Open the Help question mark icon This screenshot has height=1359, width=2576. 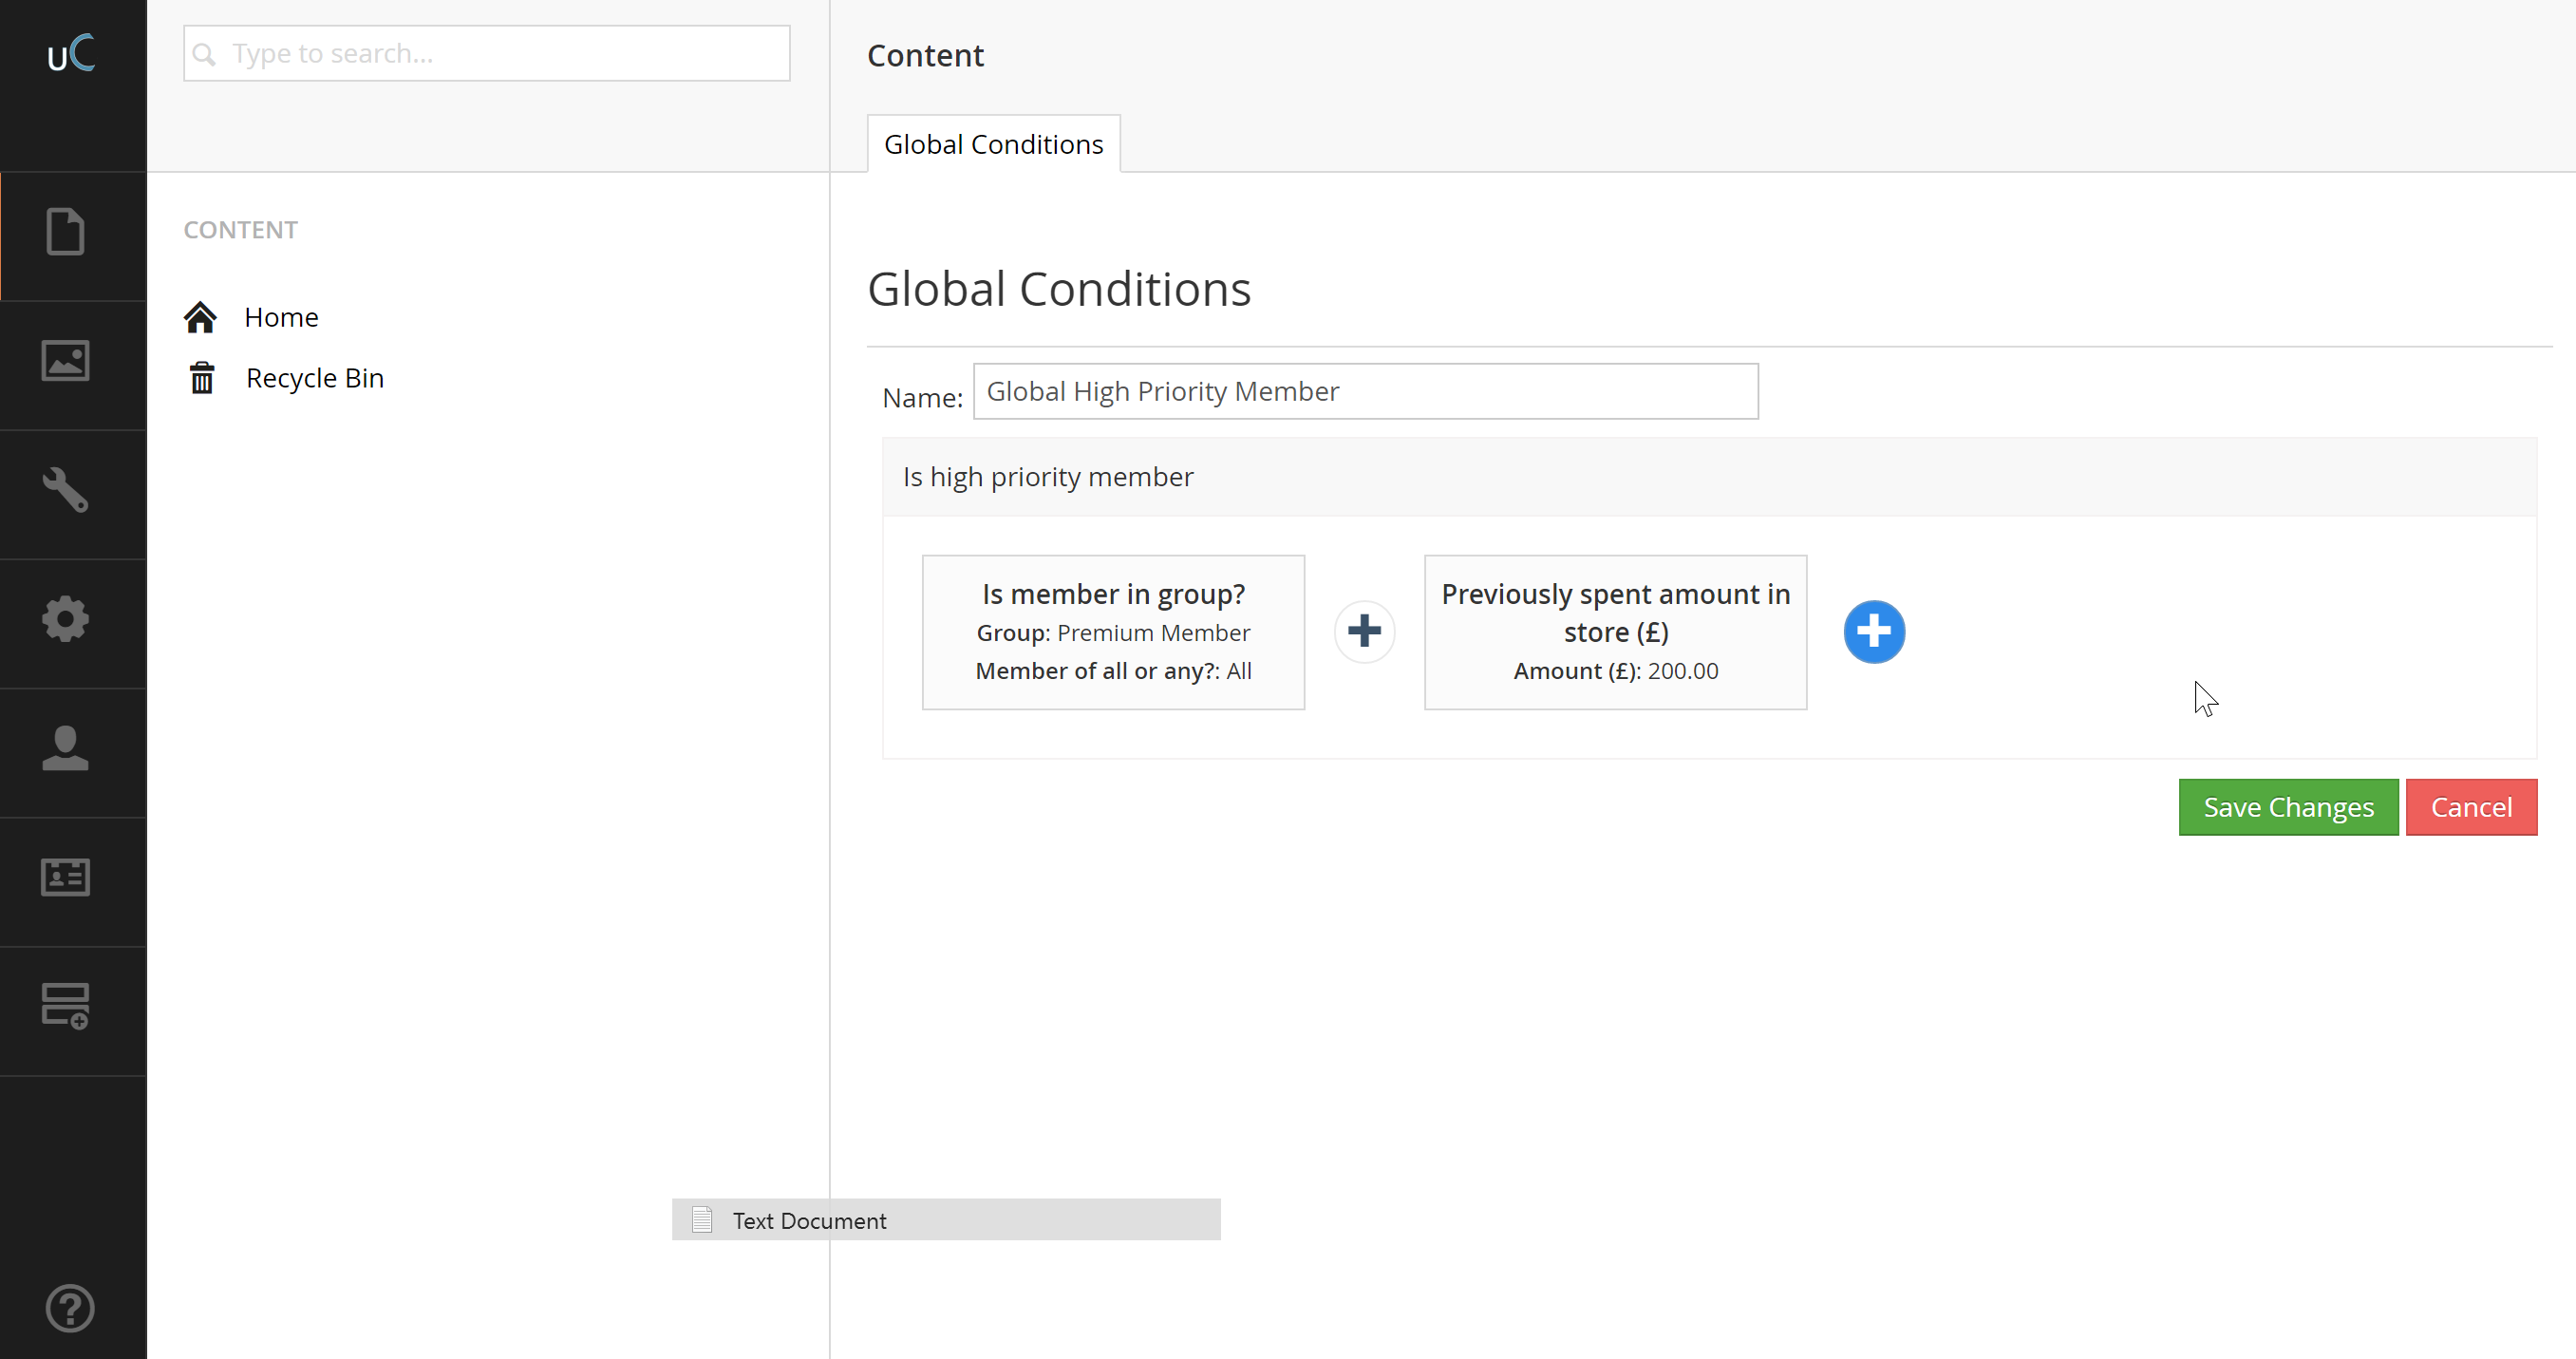(x=70, y=1308)
